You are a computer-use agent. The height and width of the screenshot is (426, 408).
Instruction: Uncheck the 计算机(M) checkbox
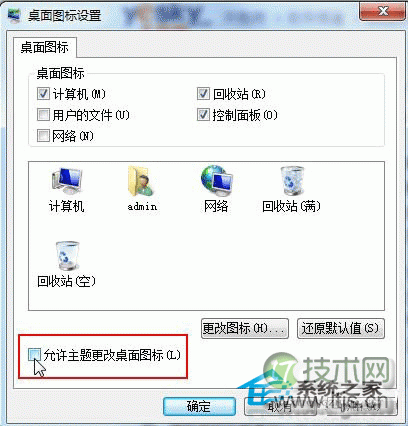pos(43,94)
